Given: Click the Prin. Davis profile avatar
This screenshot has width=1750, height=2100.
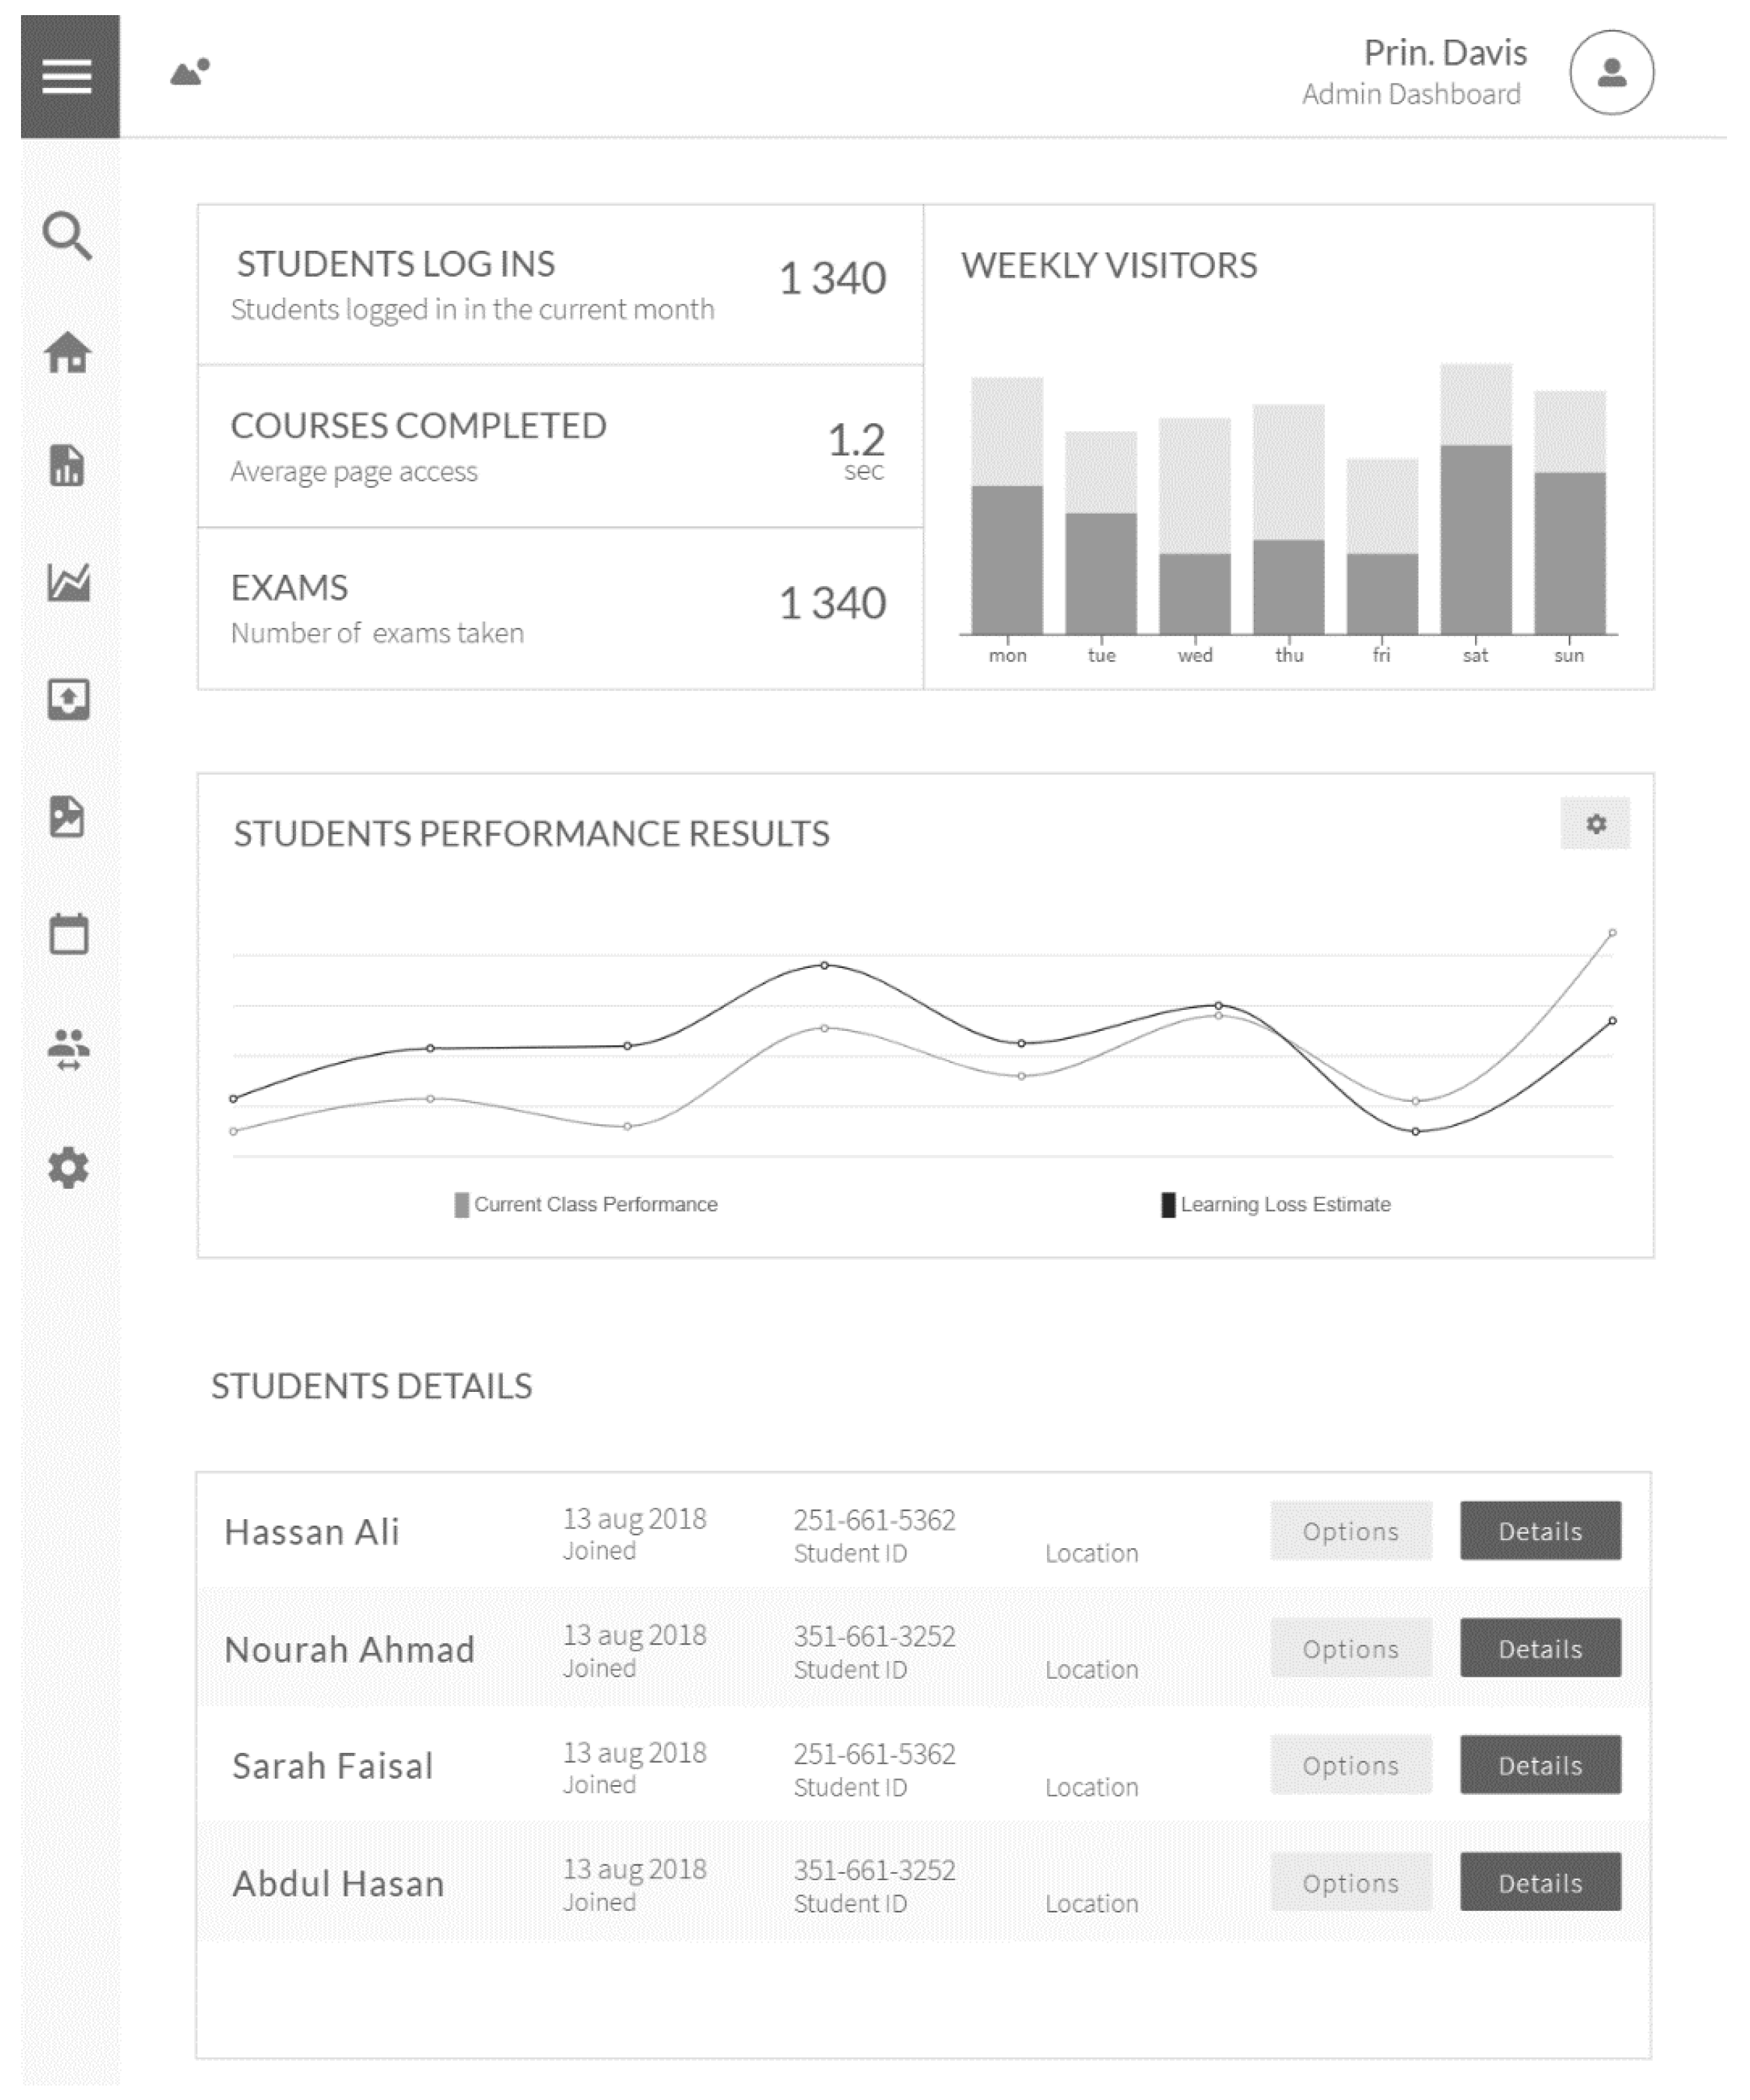Looking at the screenshot, I should (x=1611, y=73).
